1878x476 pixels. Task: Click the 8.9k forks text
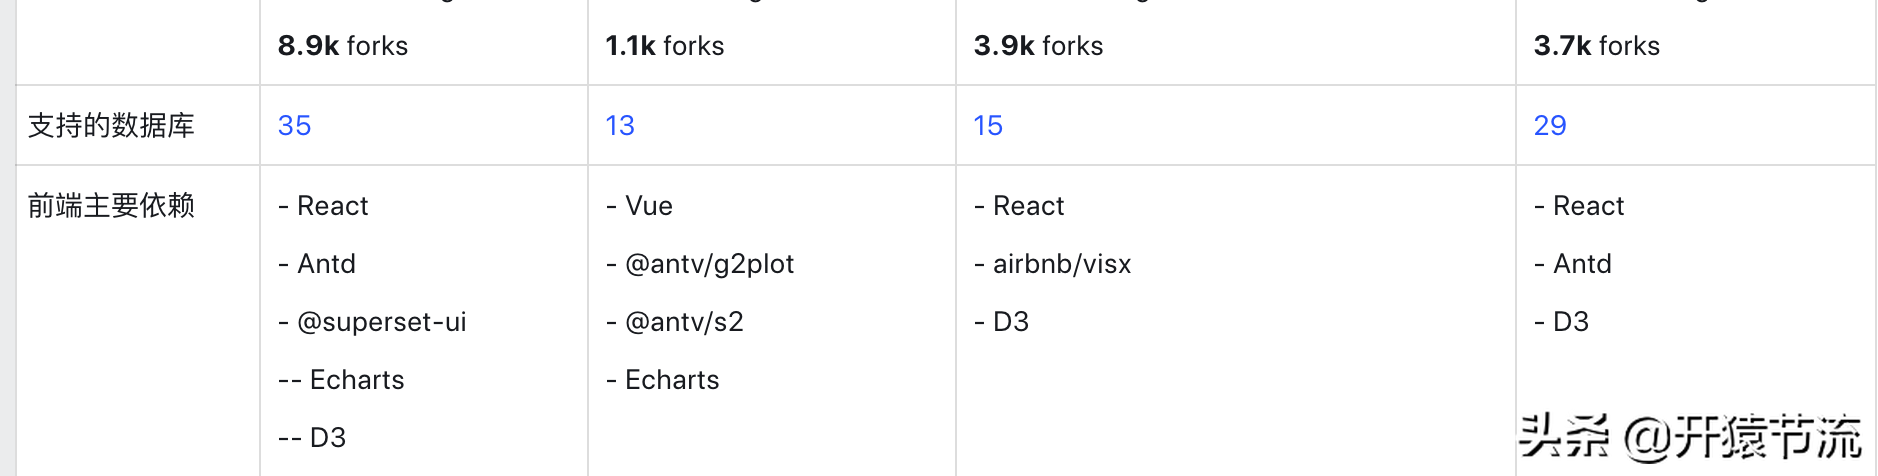[342, 46]
